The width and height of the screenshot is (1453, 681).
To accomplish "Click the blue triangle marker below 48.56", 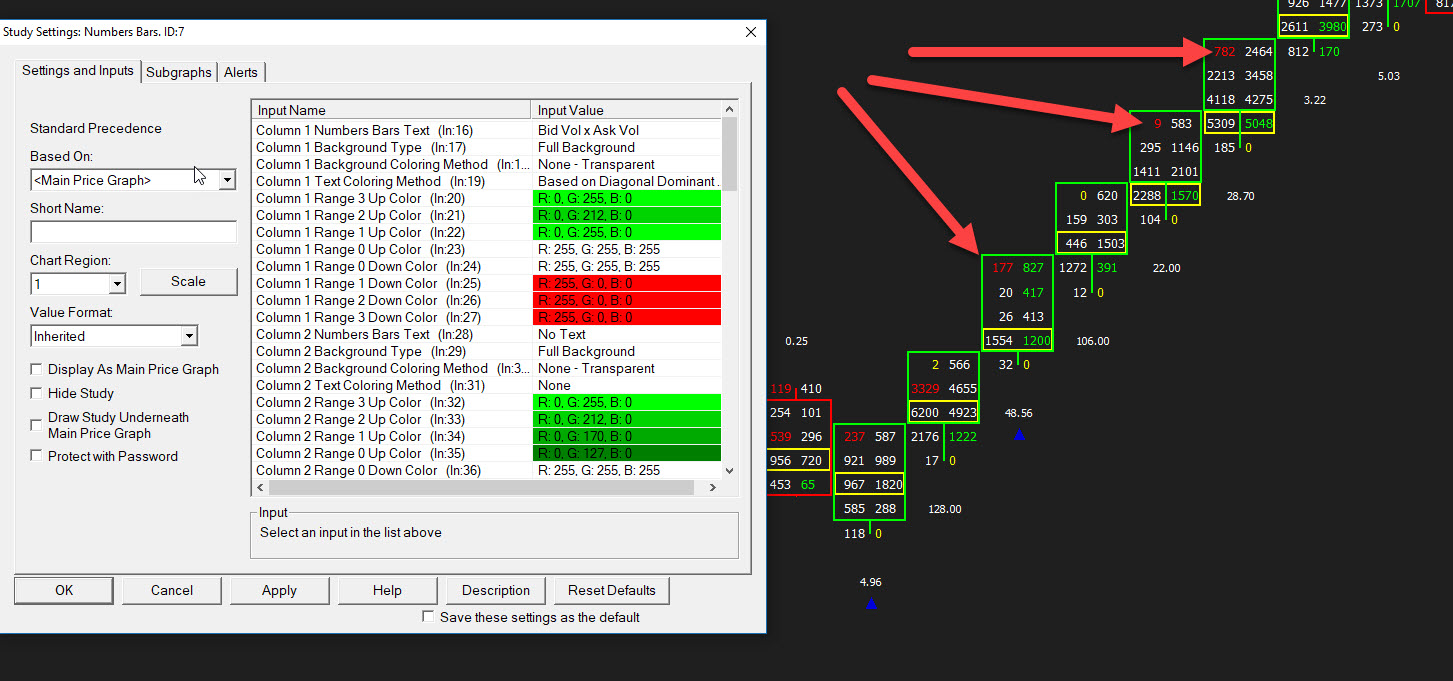I will [x=1019, y=435].
